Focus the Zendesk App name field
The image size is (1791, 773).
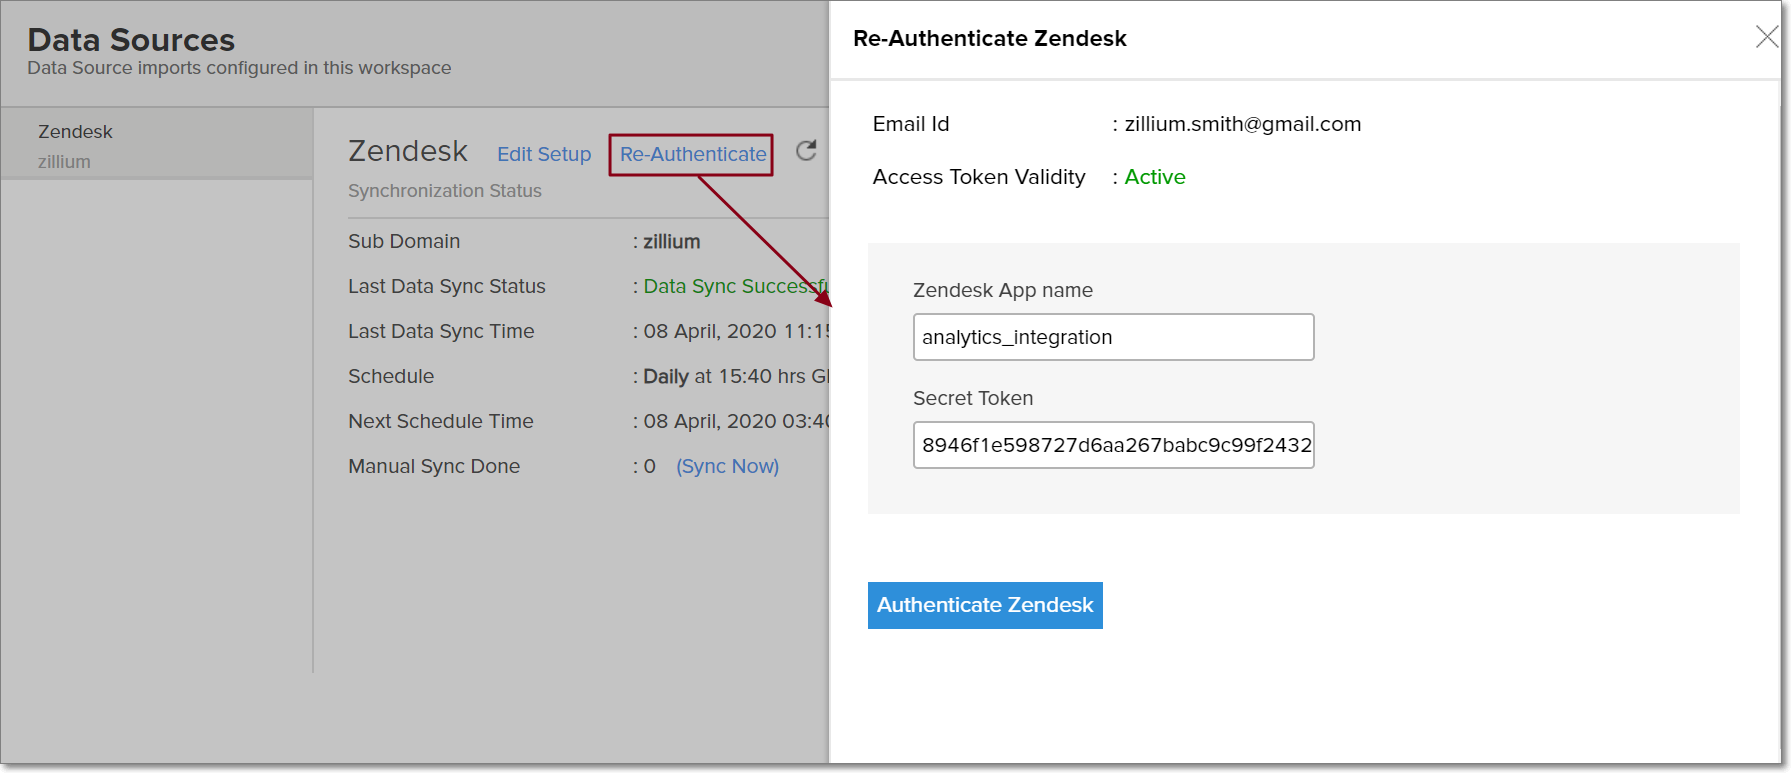tap(1112, 337)
